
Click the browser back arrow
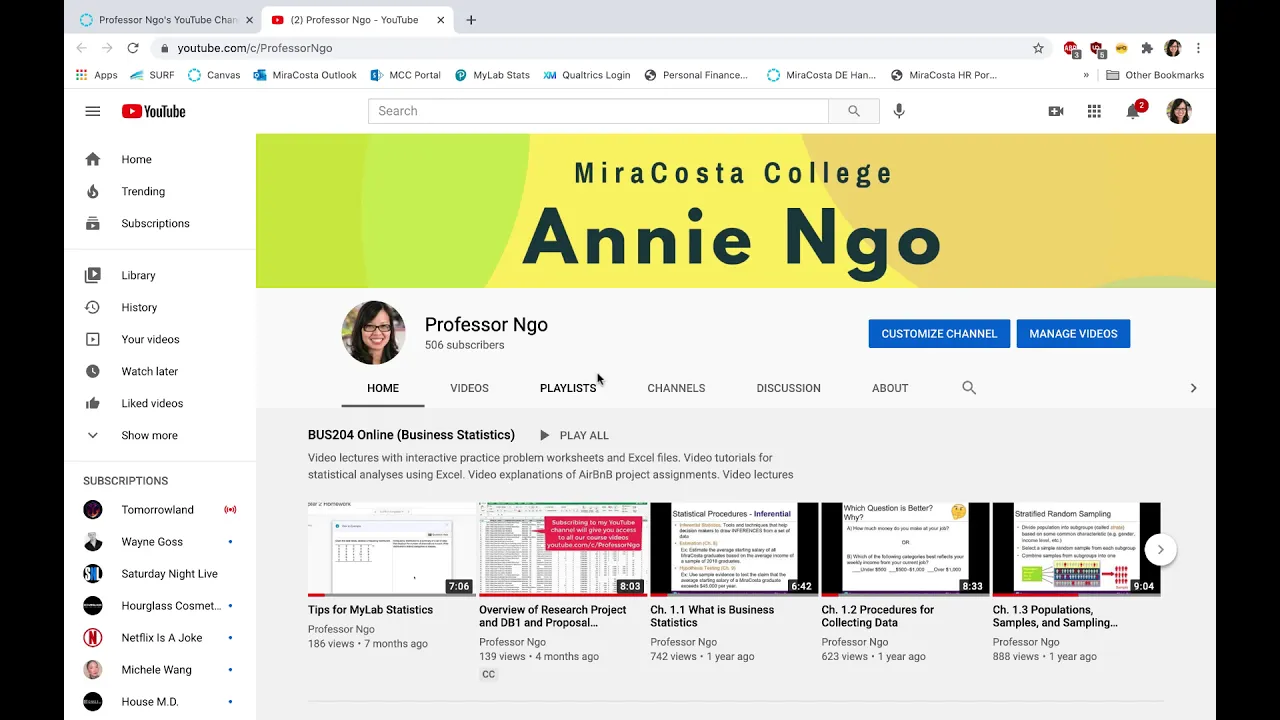coord(82,48)
